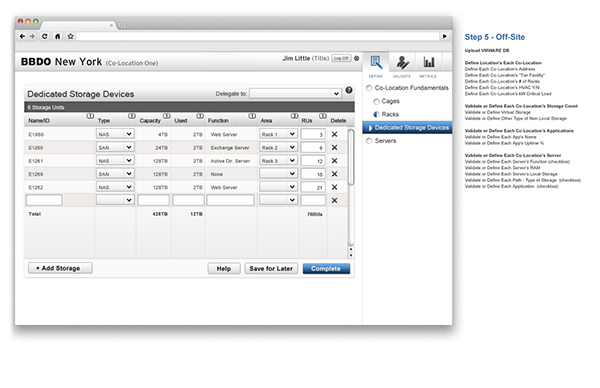Click the Active Dir. Server function cell

[230, 161]
